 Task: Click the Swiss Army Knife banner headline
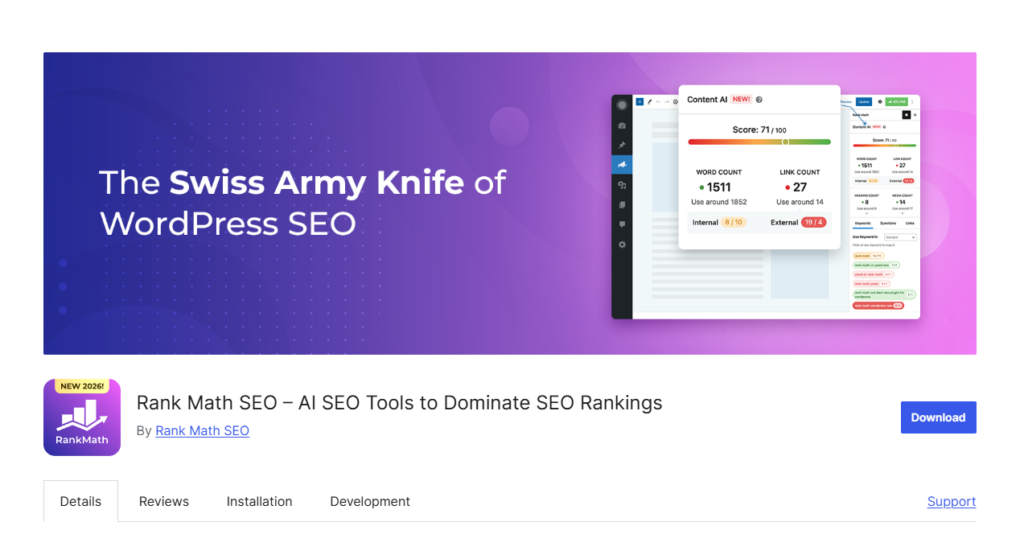click(302, 203)
